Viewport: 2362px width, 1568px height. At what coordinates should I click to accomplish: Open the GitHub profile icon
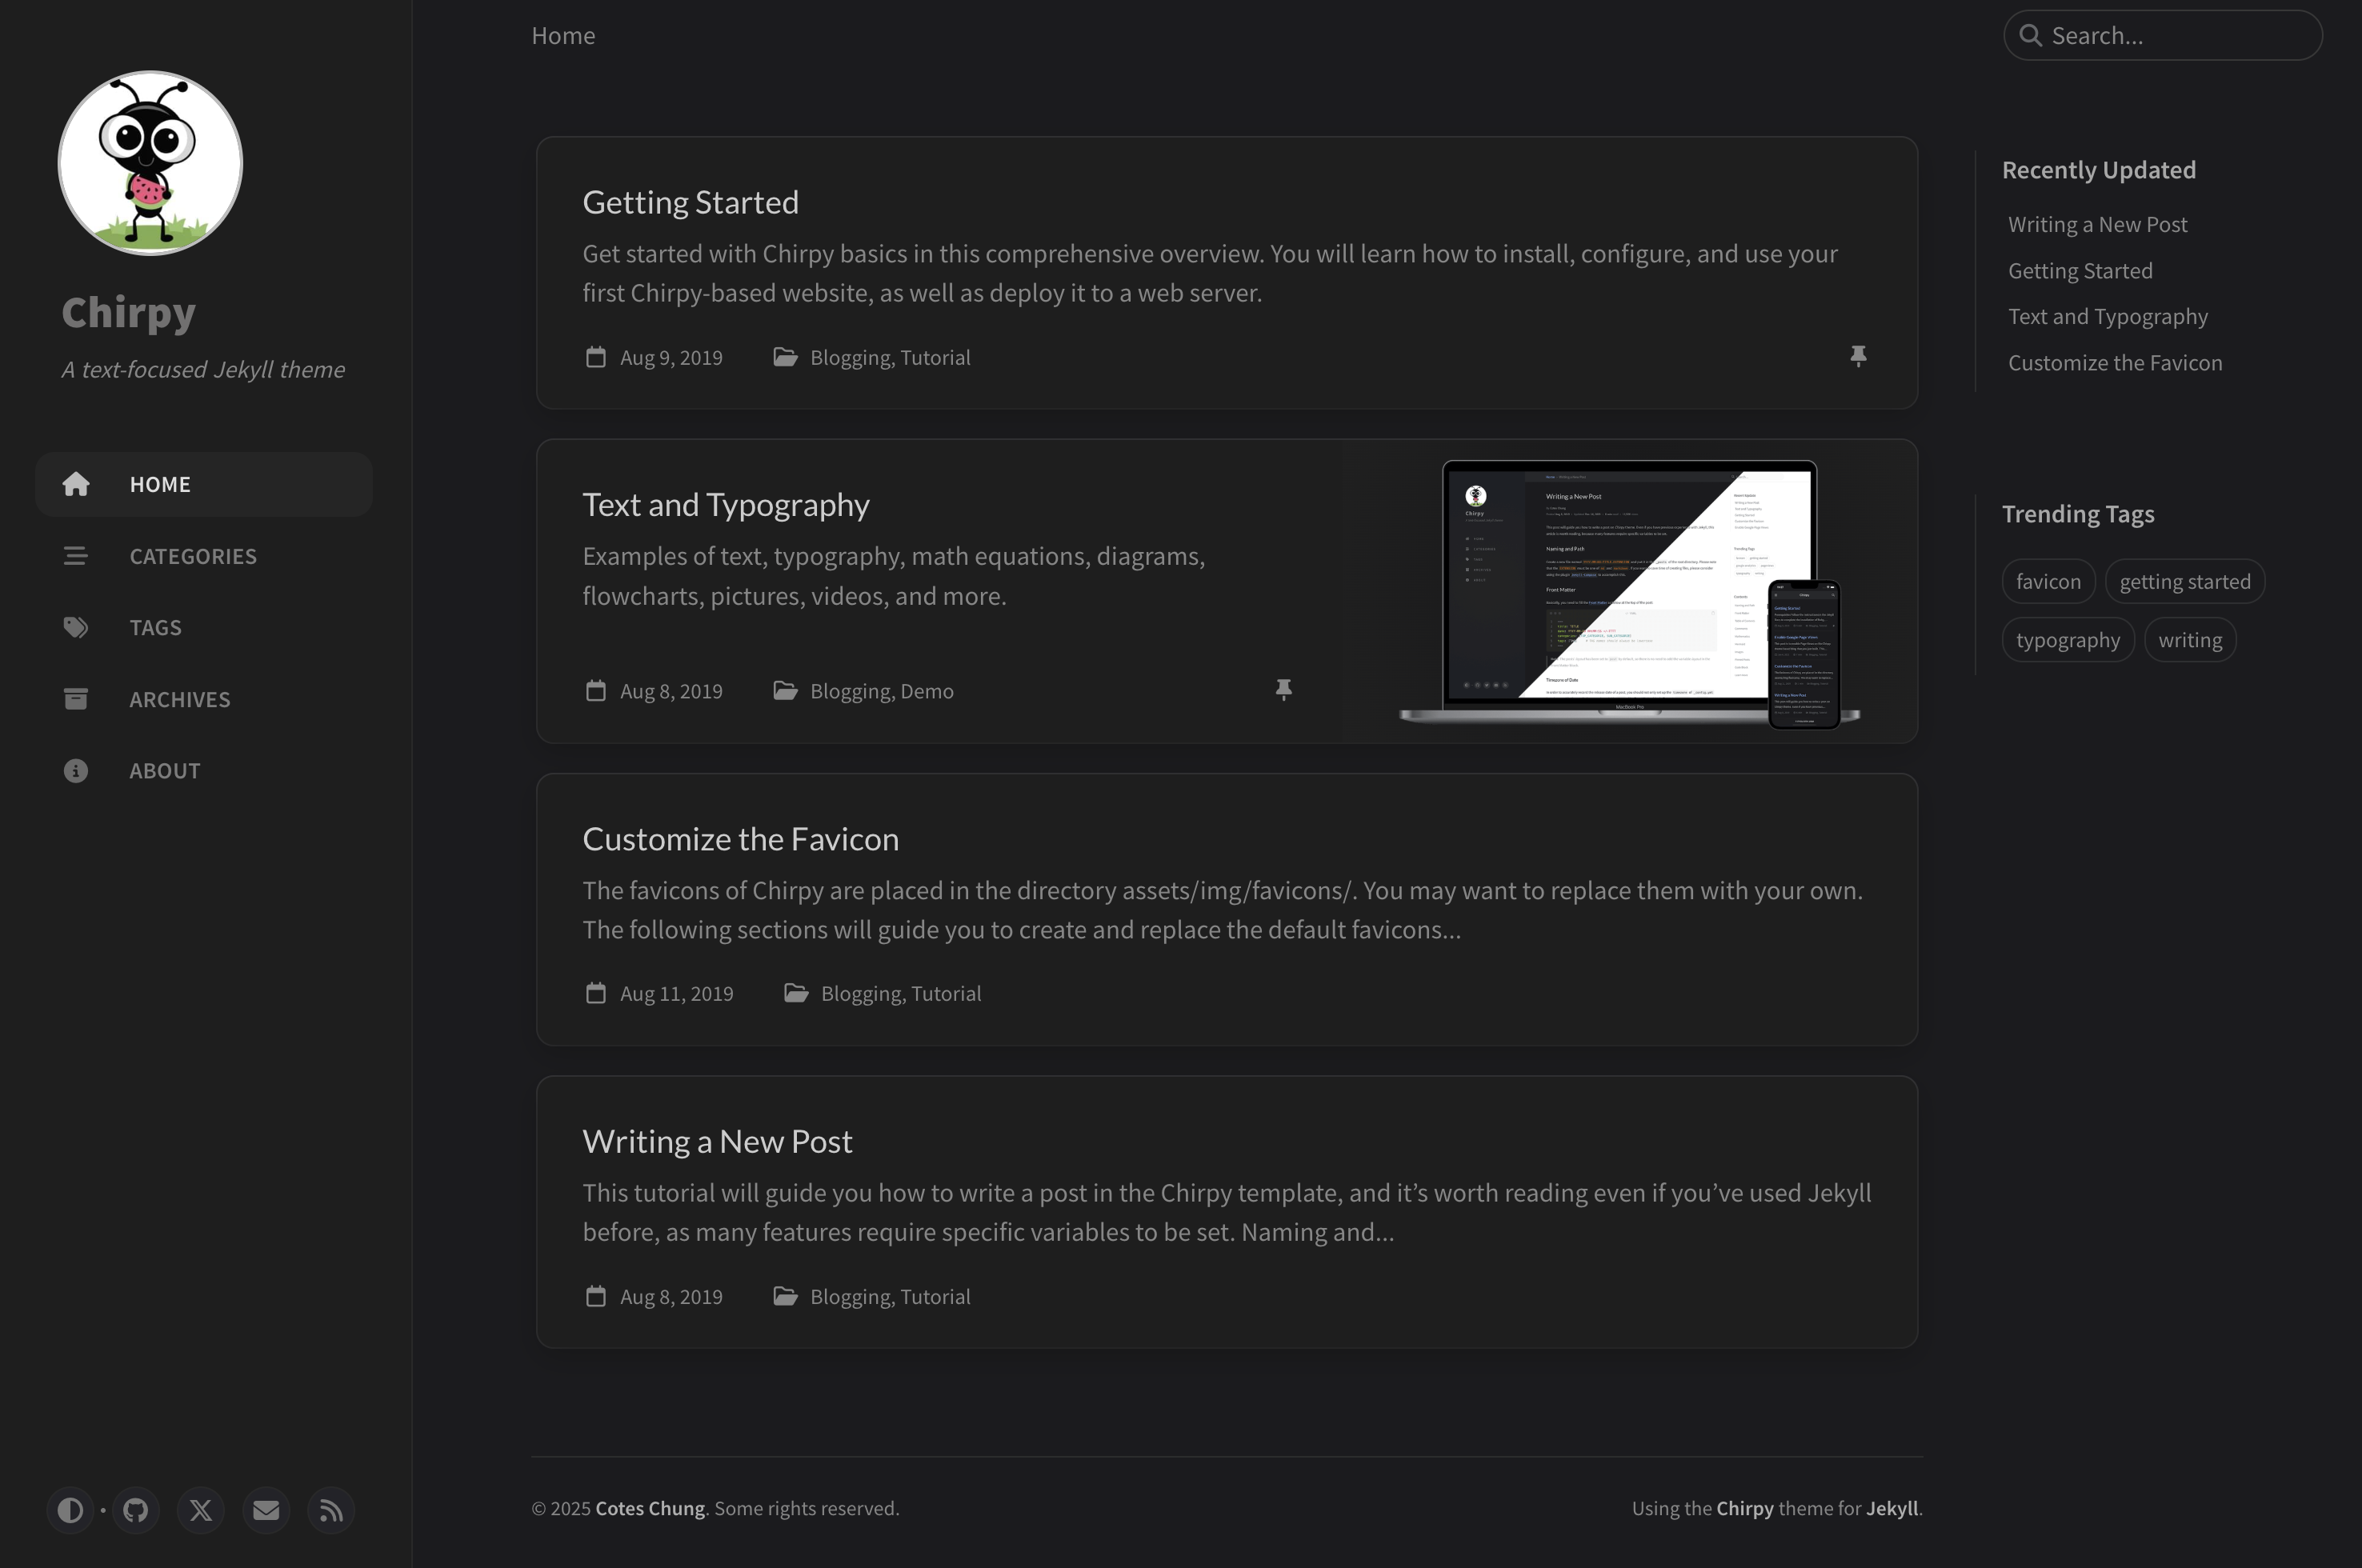135,1510
